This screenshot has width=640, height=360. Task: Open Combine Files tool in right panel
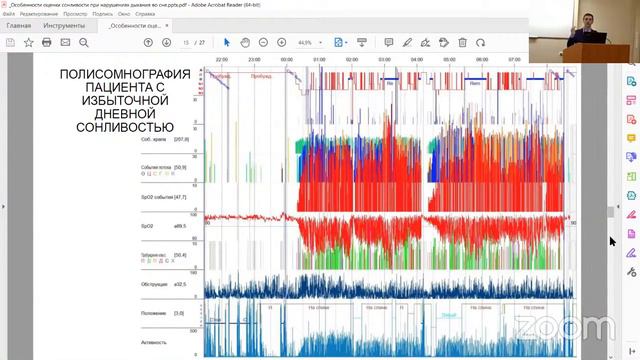[631, 157]
